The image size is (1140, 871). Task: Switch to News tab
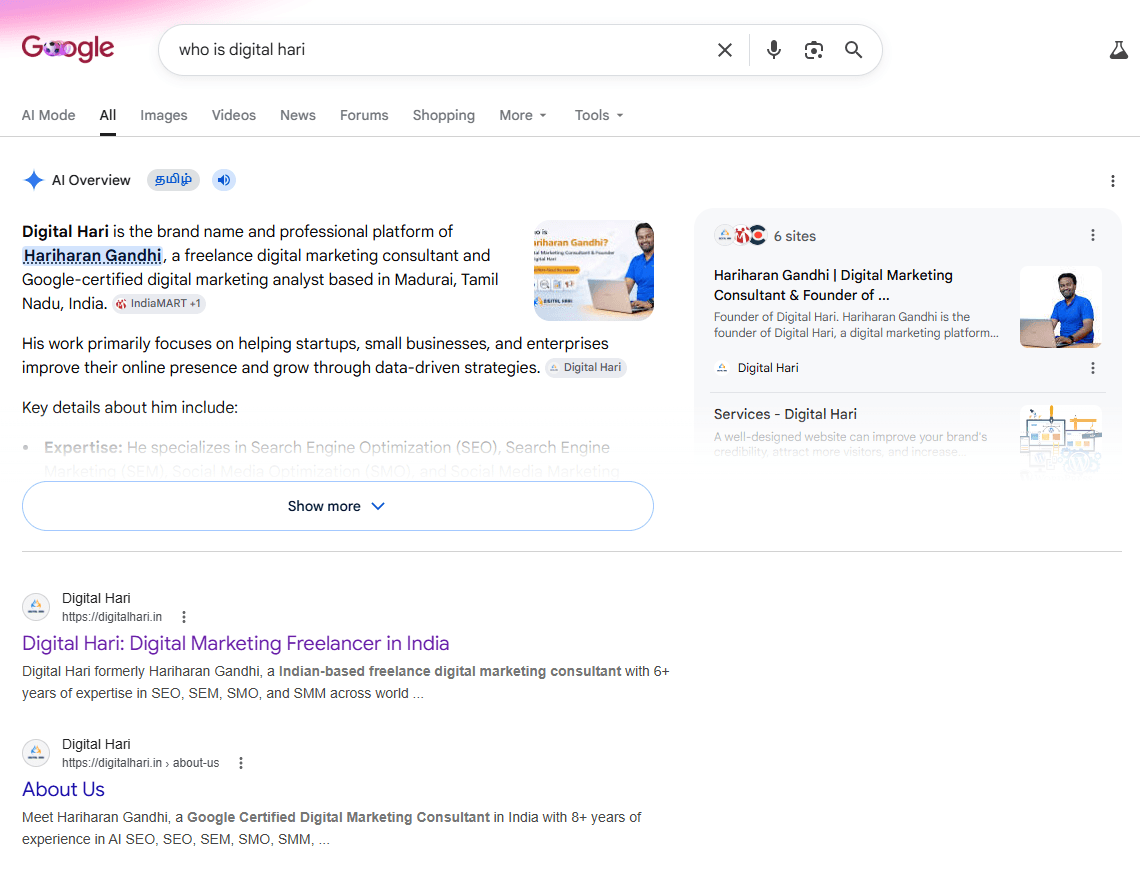click(x=298, y=115)
